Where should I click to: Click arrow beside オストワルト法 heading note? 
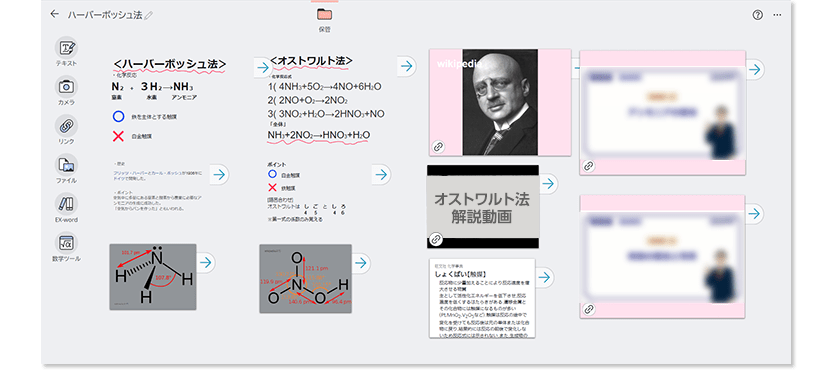(407, 66)
